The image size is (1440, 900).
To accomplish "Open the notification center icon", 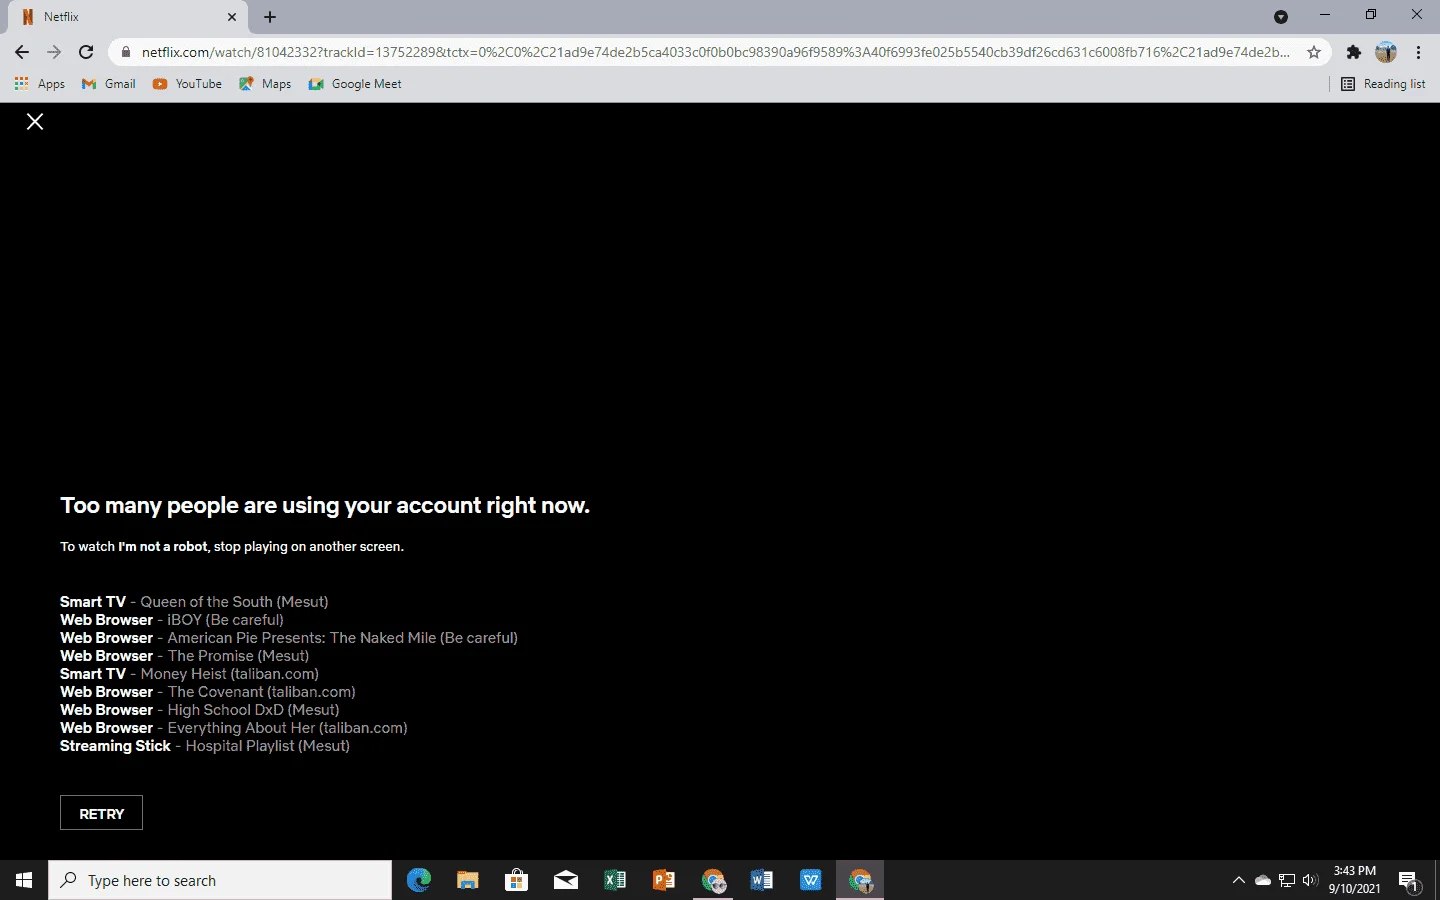I will [x=1410, y=880].
